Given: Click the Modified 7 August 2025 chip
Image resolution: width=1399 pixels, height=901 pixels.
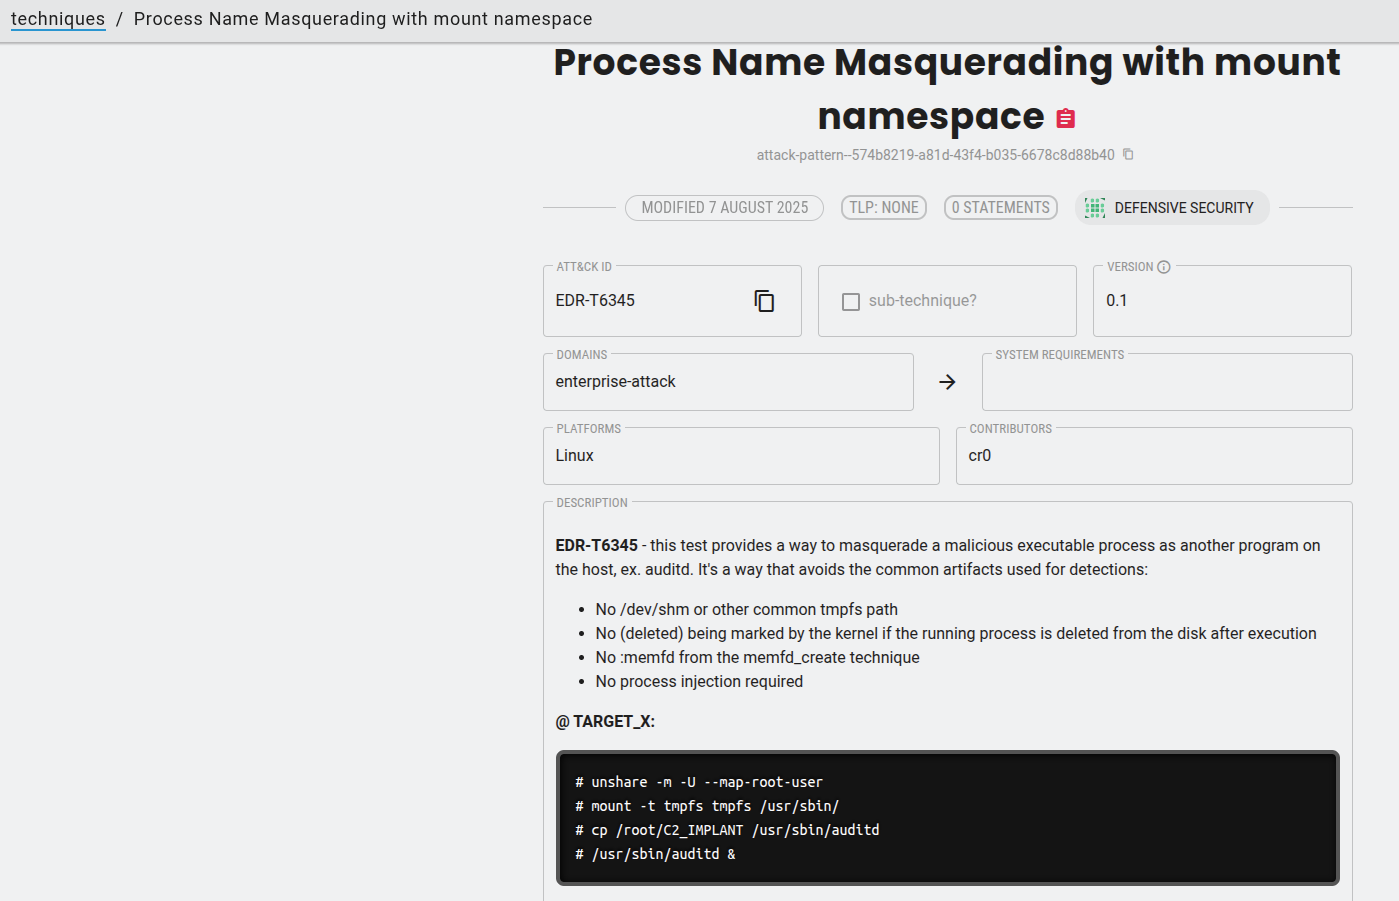Looking at the screenshot, I should (x=724, y=208).
